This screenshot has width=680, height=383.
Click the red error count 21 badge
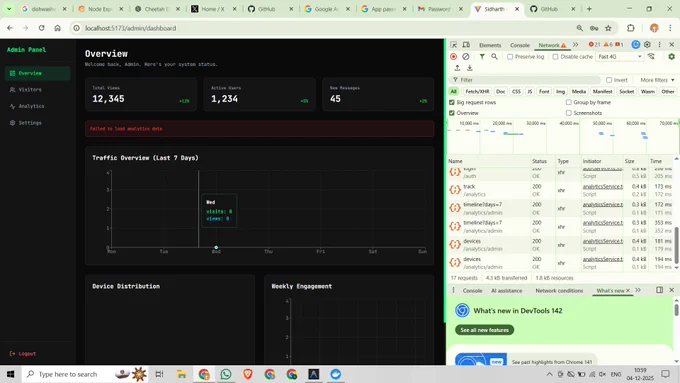(595, 45)
